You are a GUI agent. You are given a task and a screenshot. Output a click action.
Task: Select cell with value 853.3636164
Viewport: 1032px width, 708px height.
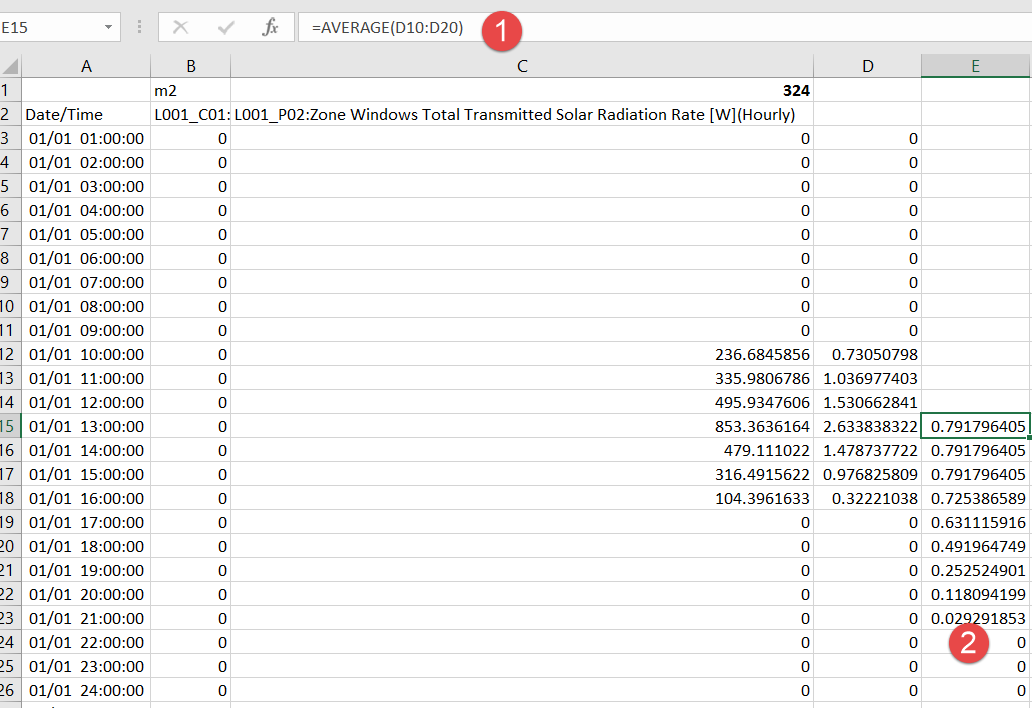click(522, 426)
